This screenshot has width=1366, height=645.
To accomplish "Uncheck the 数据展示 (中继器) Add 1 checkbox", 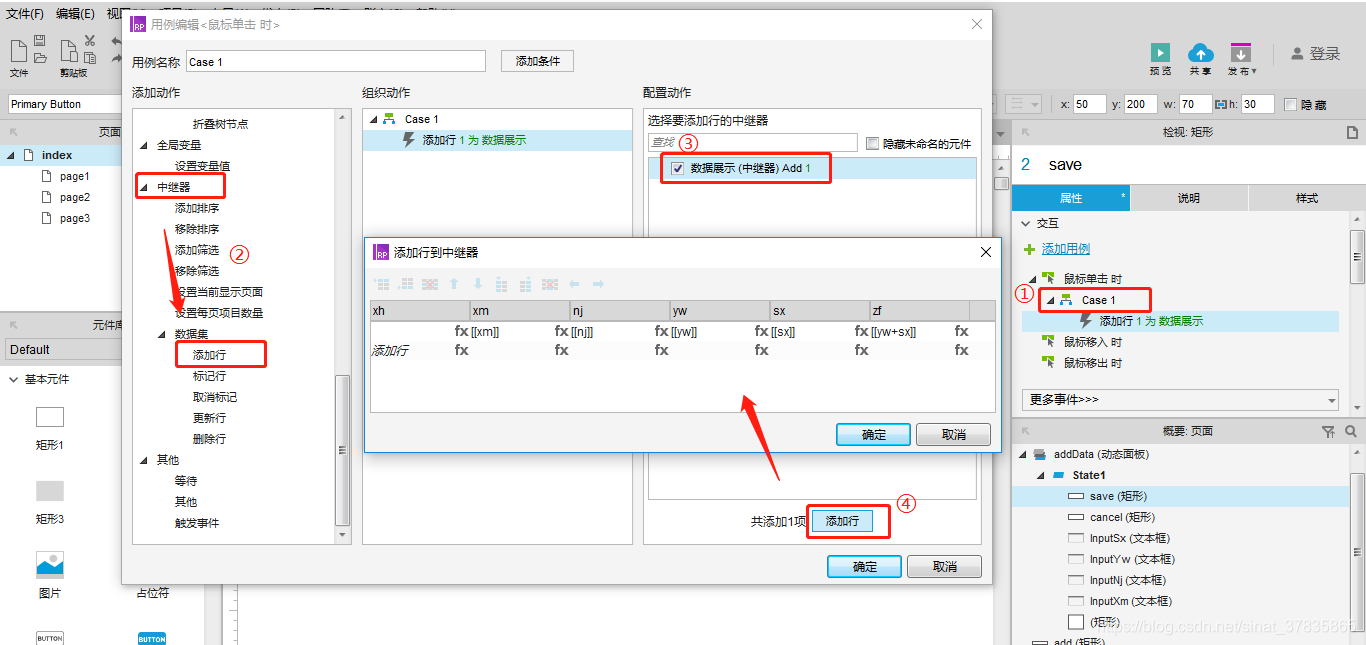I will 678,169.
